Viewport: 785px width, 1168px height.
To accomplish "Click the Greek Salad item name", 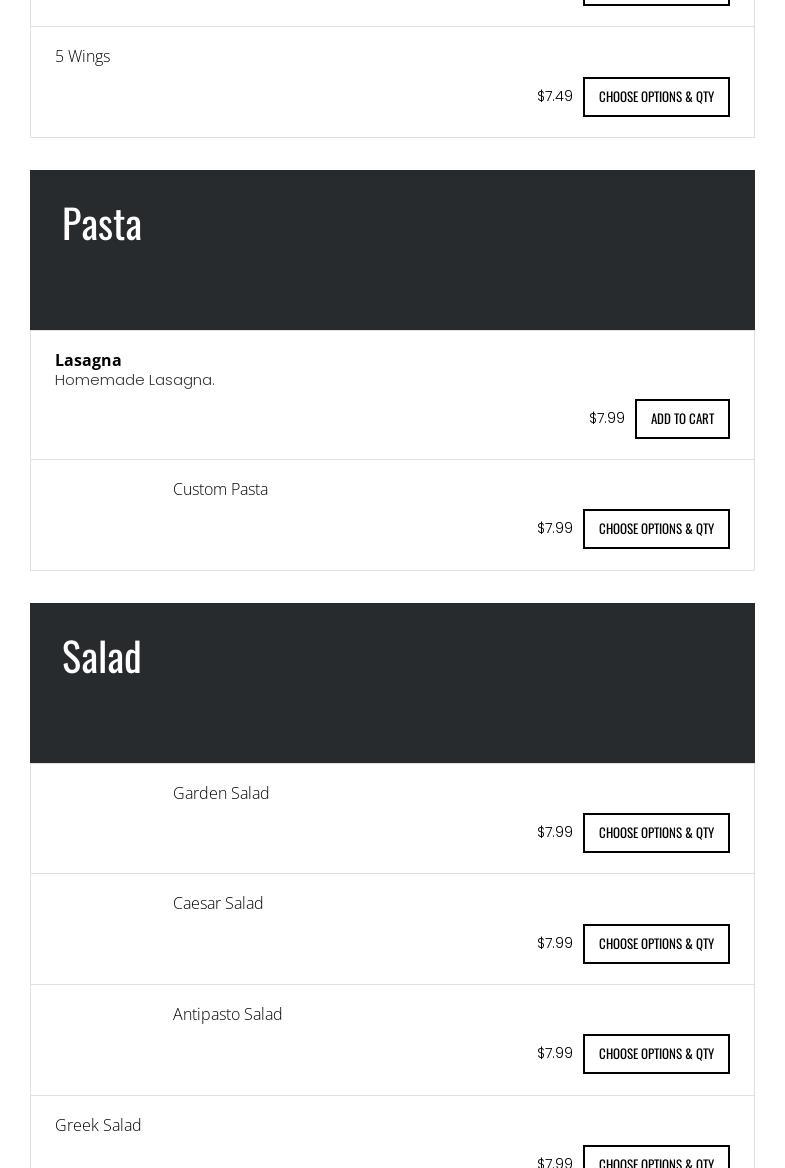I will [98, 1125].
